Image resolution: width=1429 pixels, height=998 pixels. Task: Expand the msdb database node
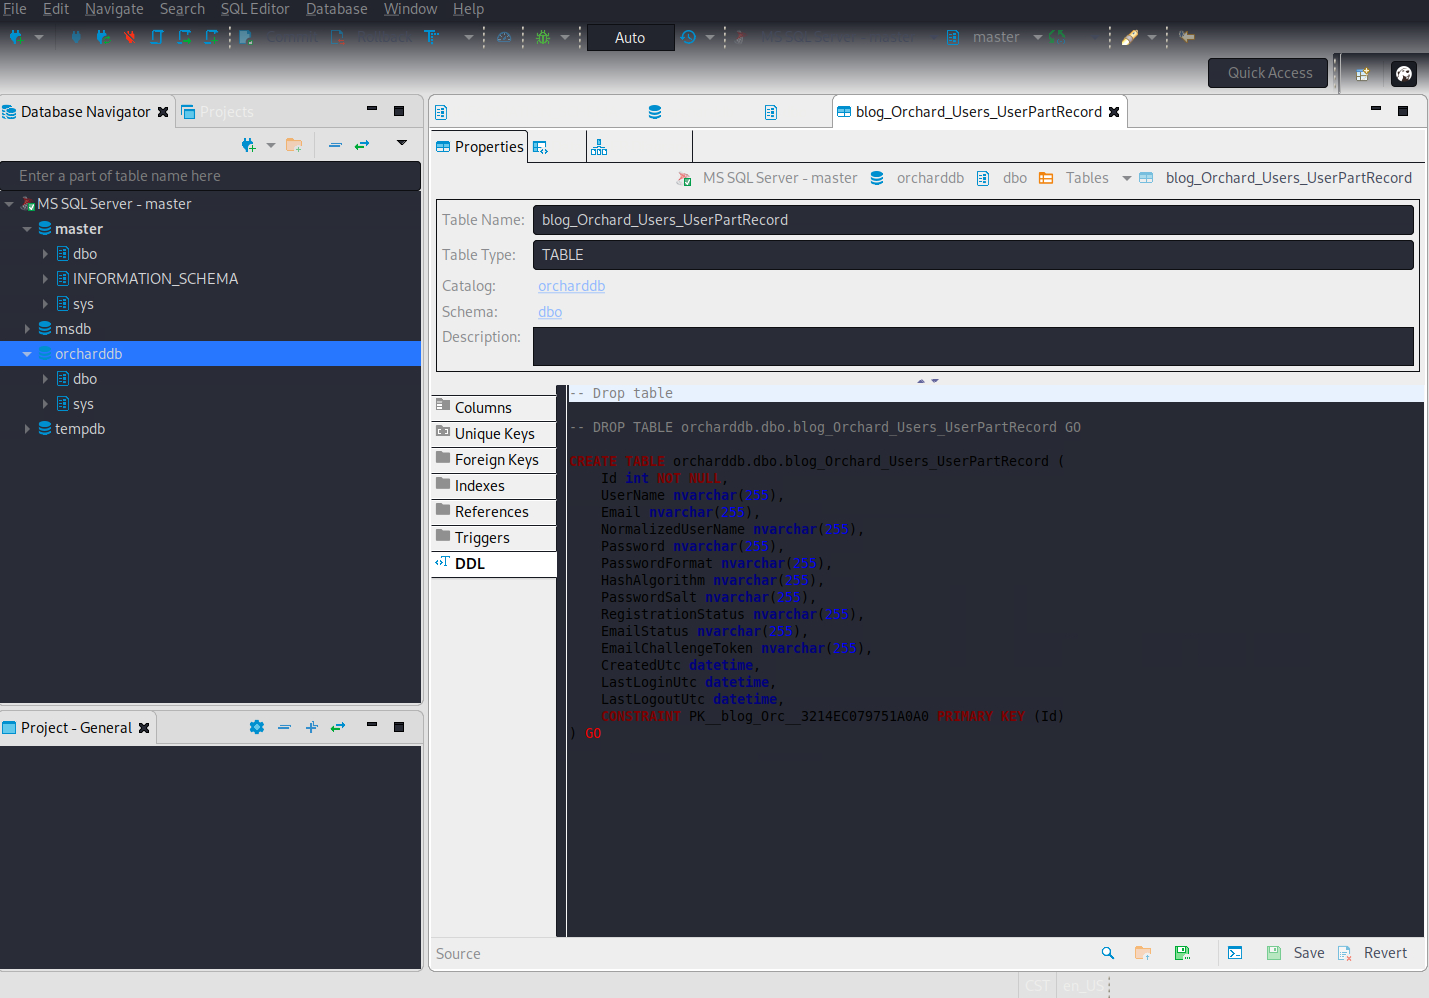point(27,329)
